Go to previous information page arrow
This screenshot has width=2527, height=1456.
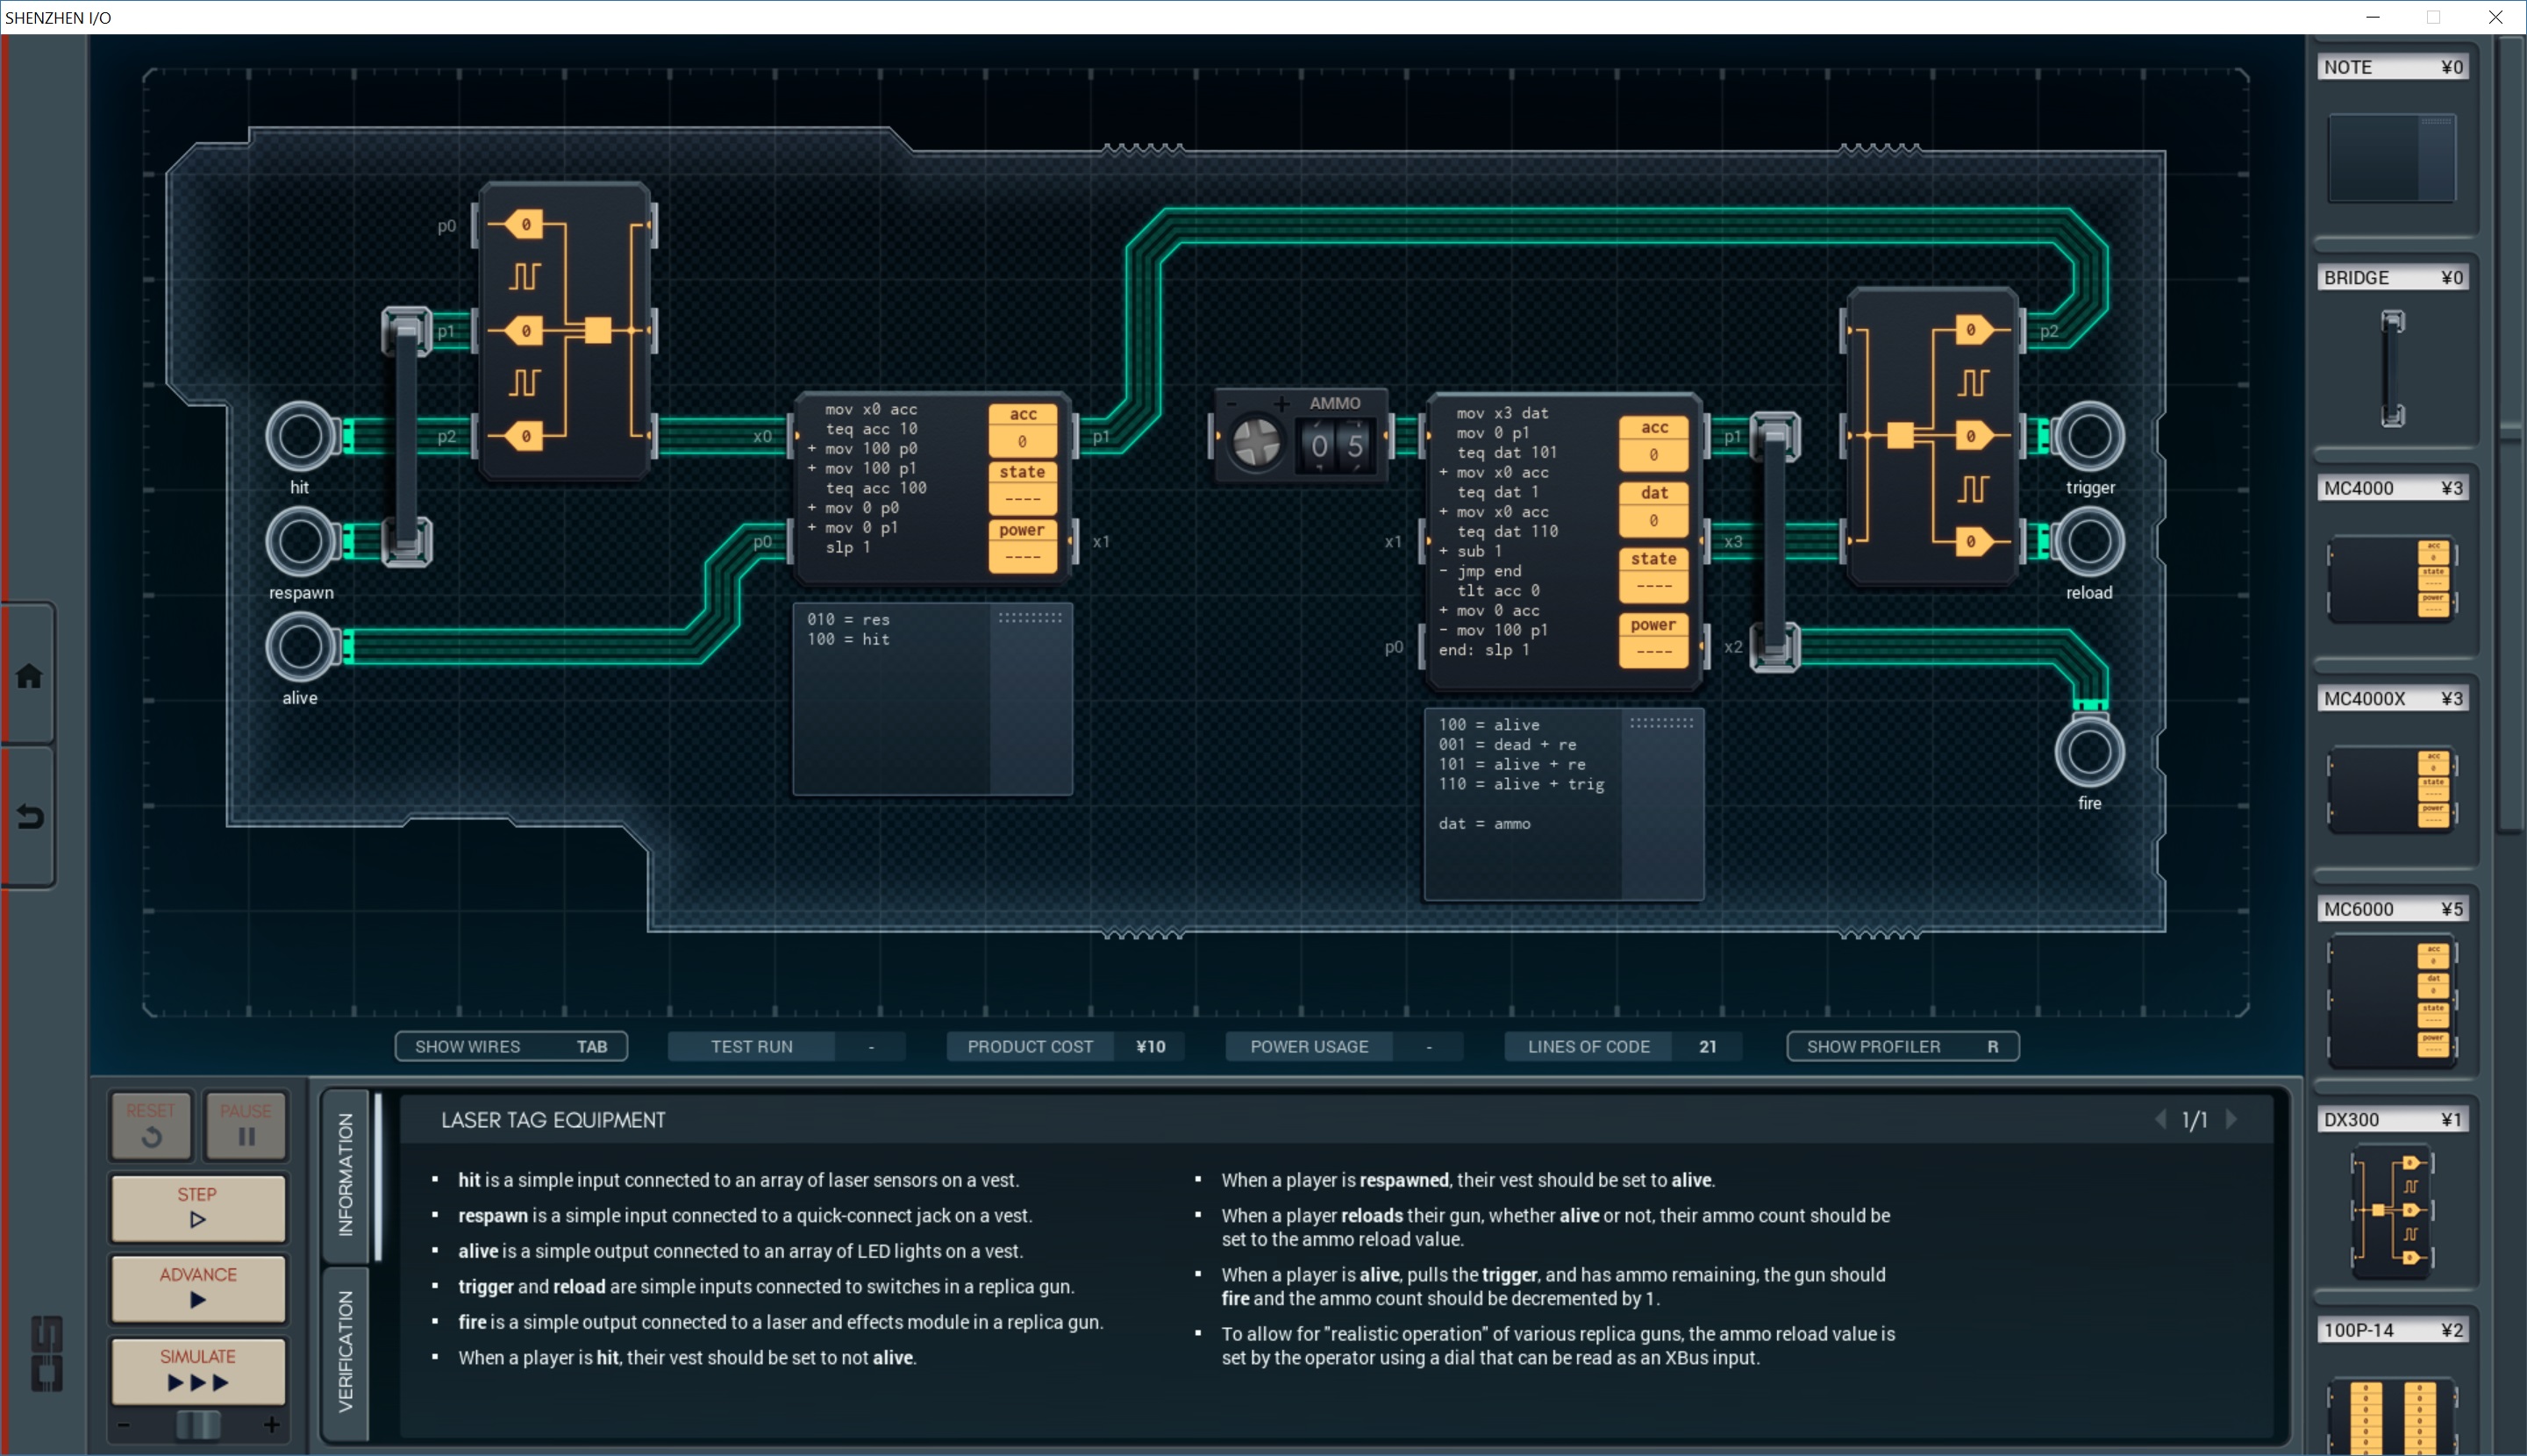click(x=2160, y=1119)
